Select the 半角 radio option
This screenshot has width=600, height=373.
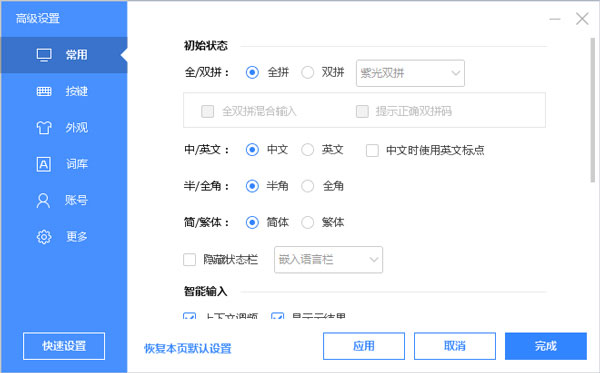tap(252, 186)
